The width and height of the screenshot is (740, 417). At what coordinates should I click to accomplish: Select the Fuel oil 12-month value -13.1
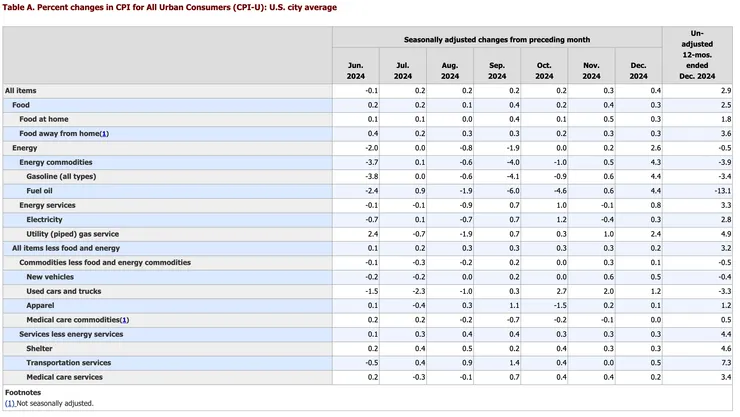tap(722, 190)
